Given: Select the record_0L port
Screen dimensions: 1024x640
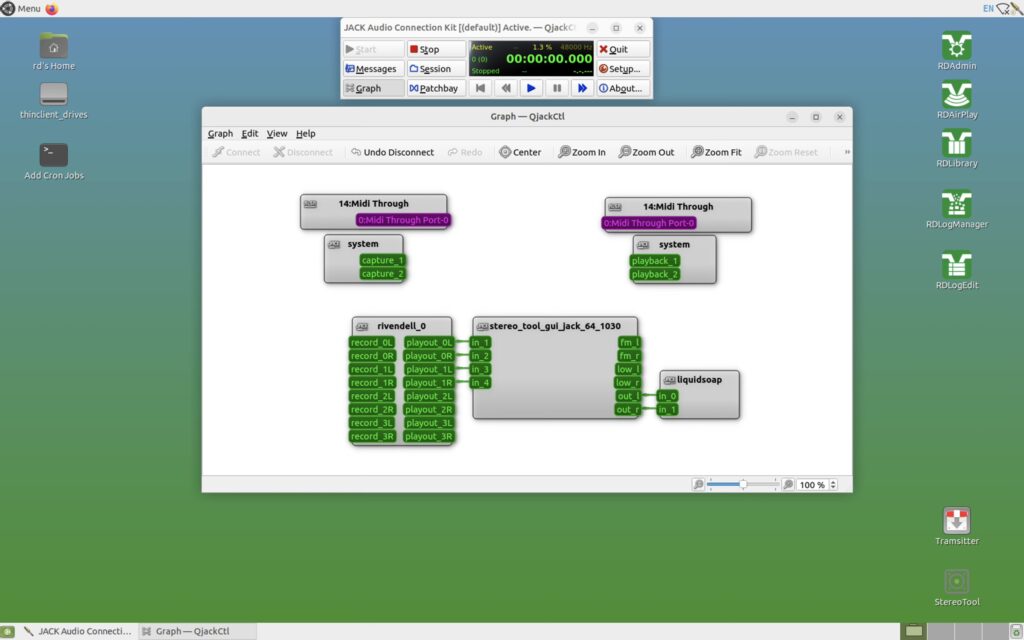Looking at the screenshot, I should pos(371,342).
